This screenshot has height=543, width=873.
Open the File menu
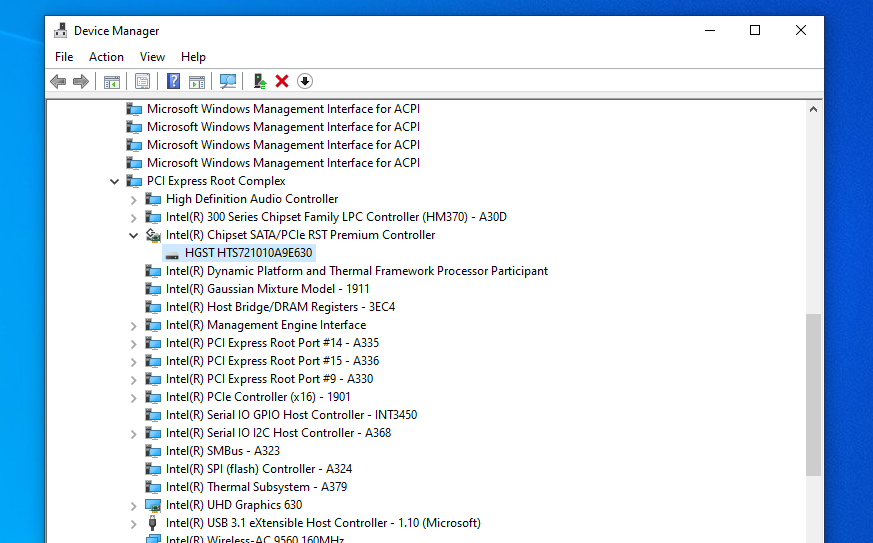pyautogui.click(x=64, y=57)
